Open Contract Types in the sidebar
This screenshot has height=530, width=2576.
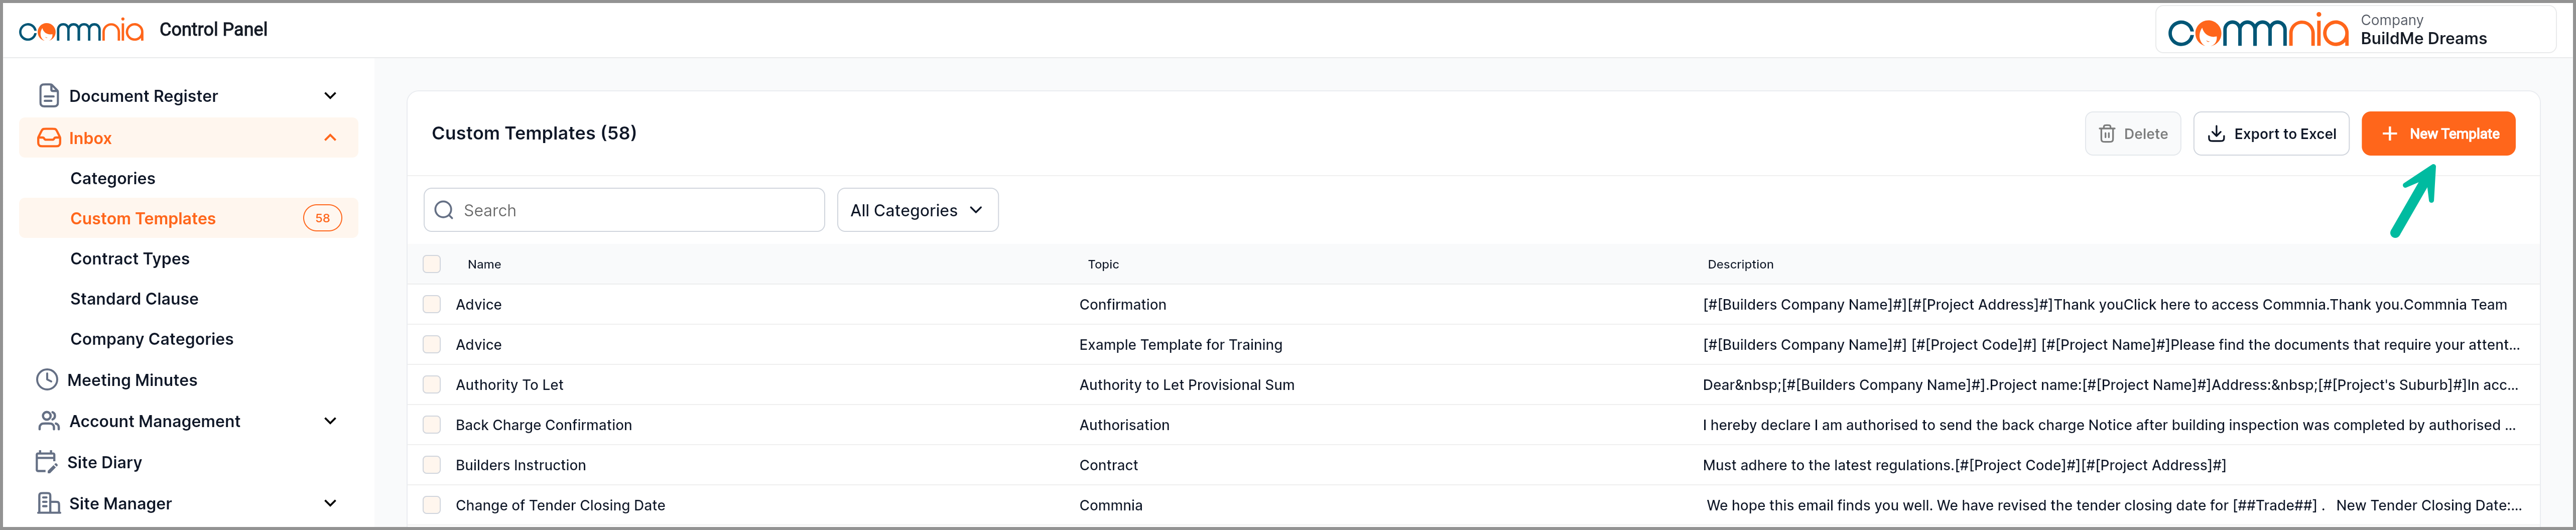click(130, 259)
